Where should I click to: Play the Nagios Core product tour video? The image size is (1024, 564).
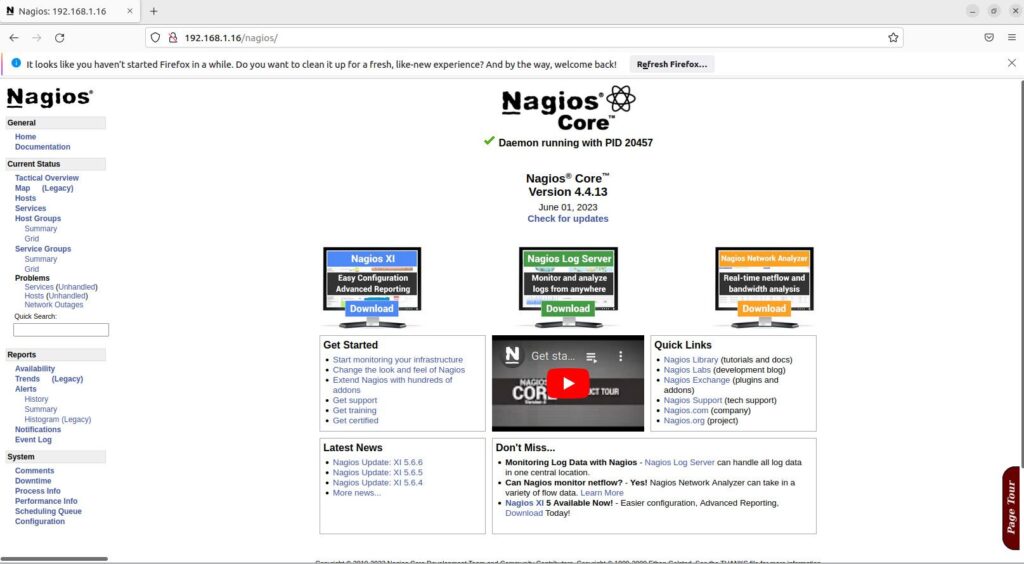(568, 384)
